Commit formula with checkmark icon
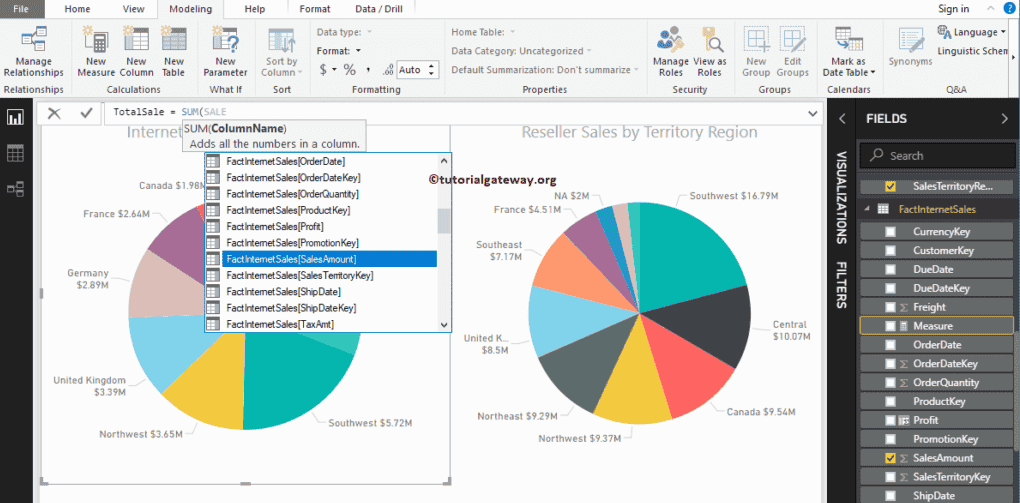Image resolution: width=1020 pixels, height=503 pixels. [86, 113]
